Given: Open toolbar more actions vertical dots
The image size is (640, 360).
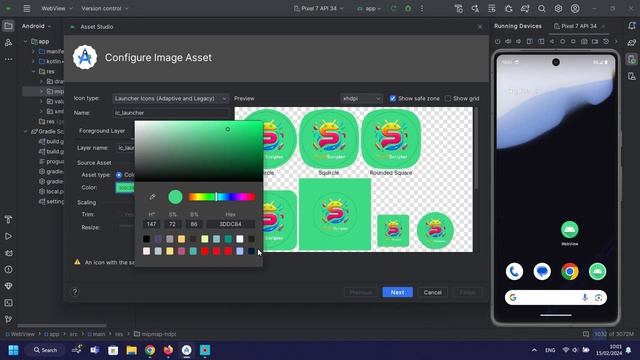Looking at the screenshot, I should click(422, 9).
